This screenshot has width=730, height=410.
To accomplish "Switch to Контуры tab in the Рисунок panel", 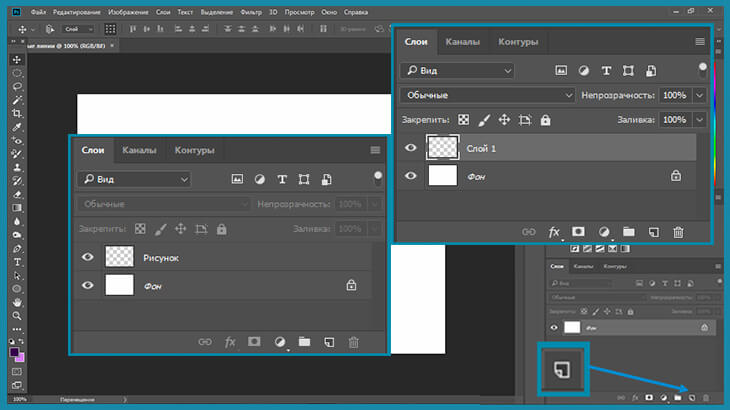I will pyautogui.click(x=195, y=150).
